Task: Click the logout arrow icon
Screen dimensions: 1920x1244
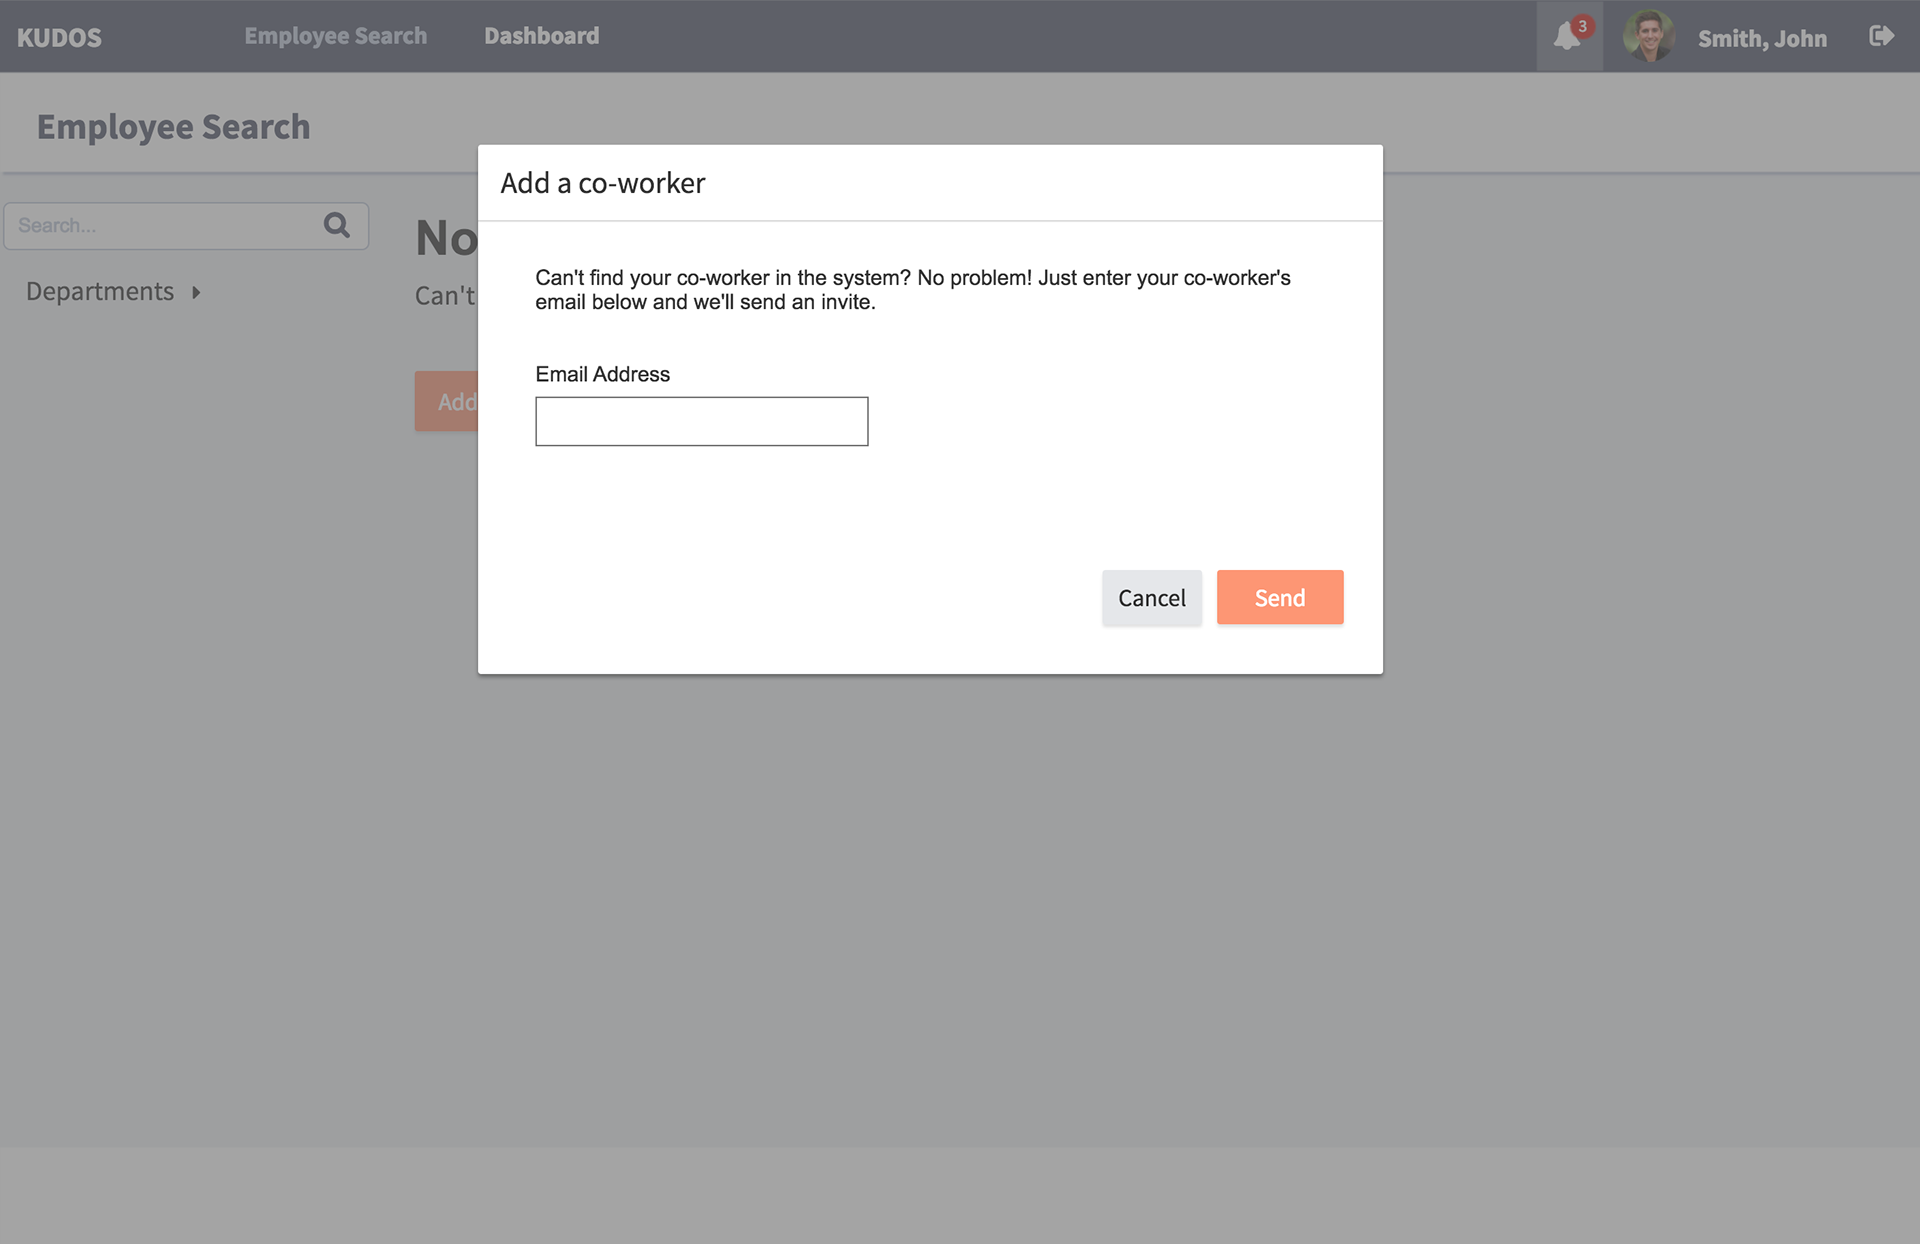Action: [x=1881, y=37]
